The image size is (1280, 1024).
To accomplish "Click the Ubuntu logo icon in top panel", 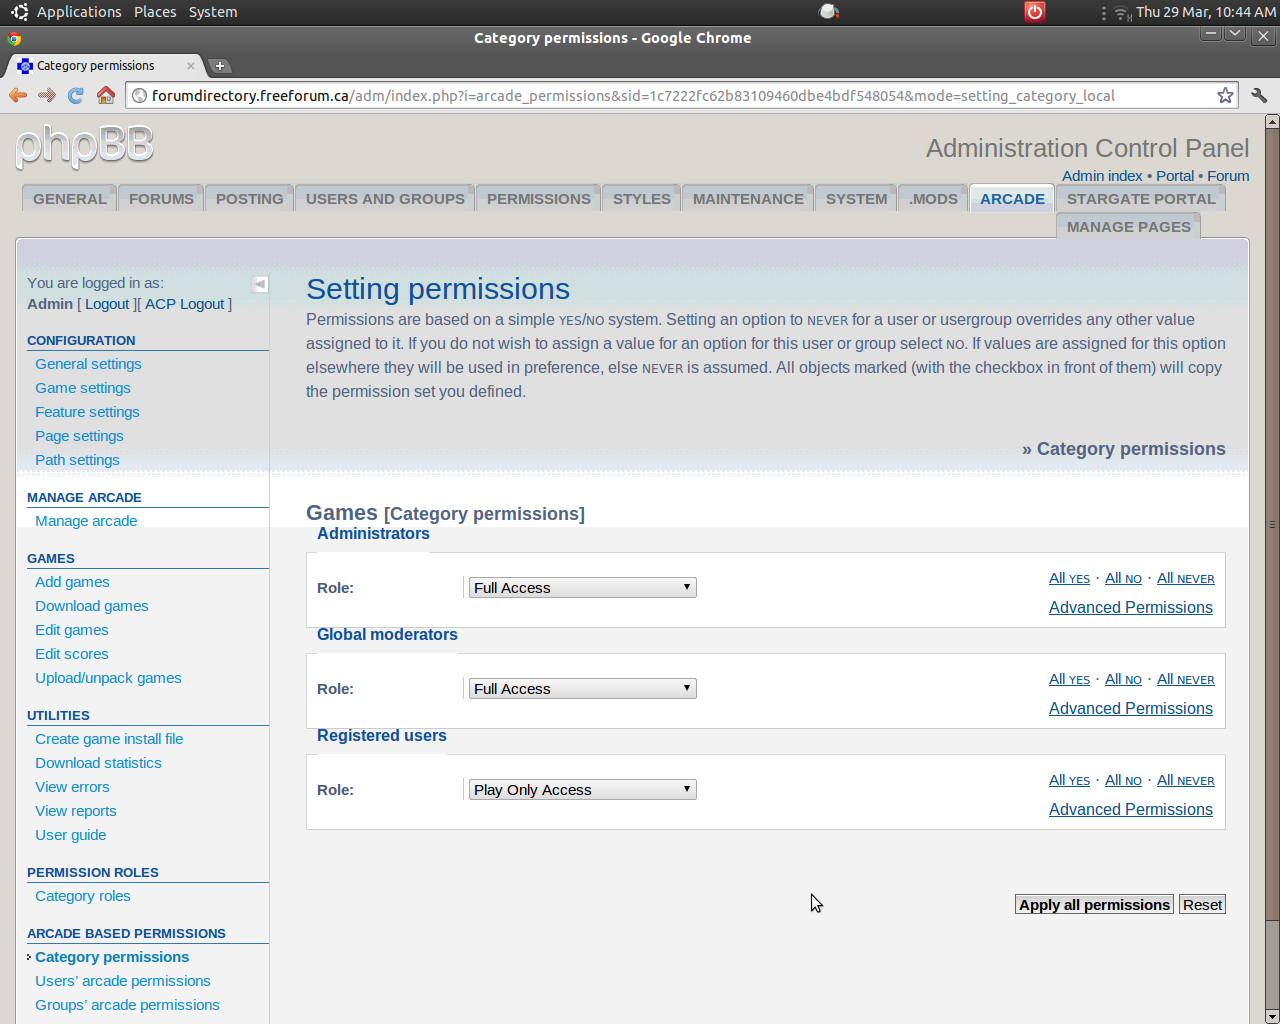I will 19,12.
